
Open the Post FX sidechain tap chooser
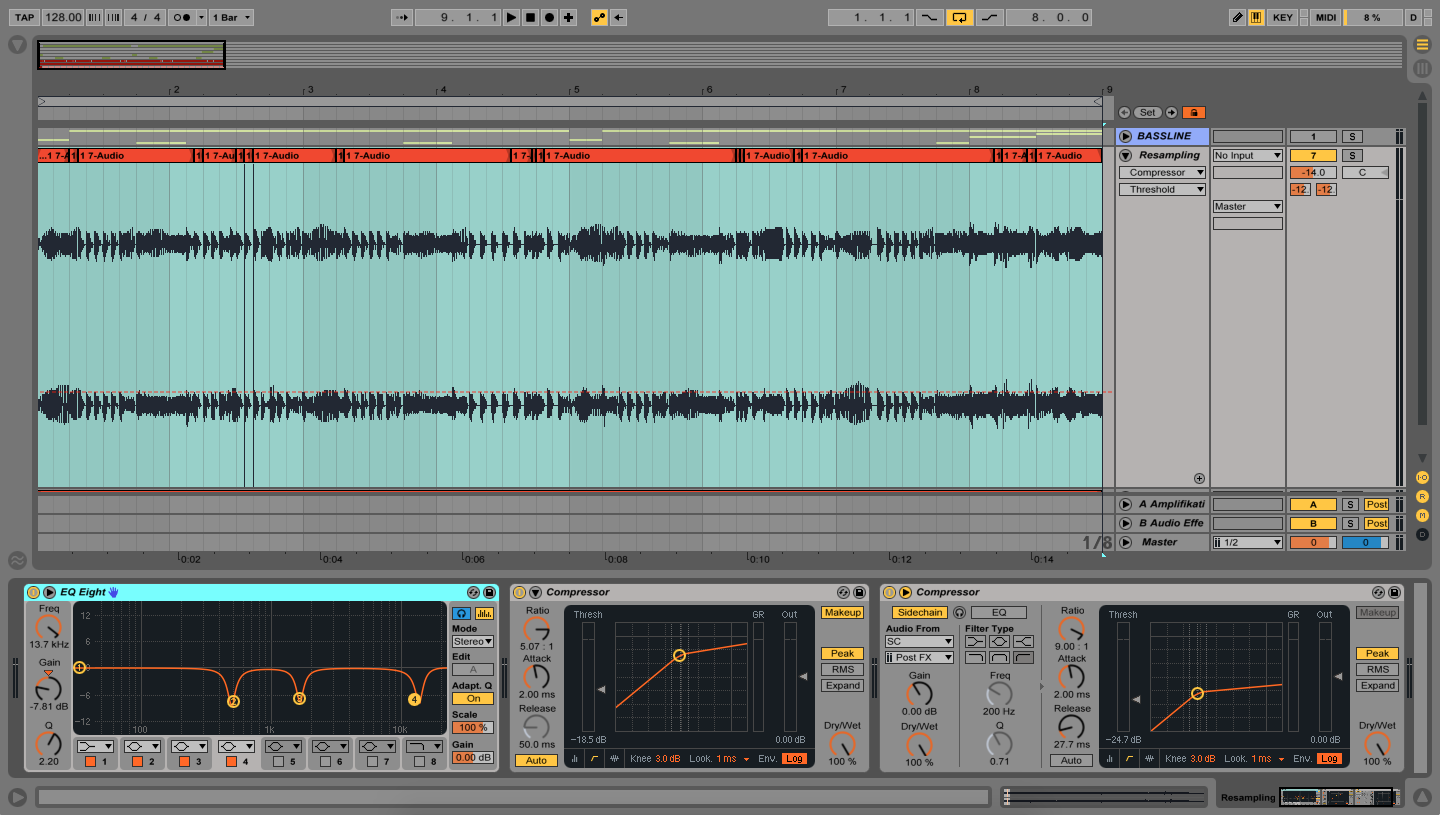[919, 657]
